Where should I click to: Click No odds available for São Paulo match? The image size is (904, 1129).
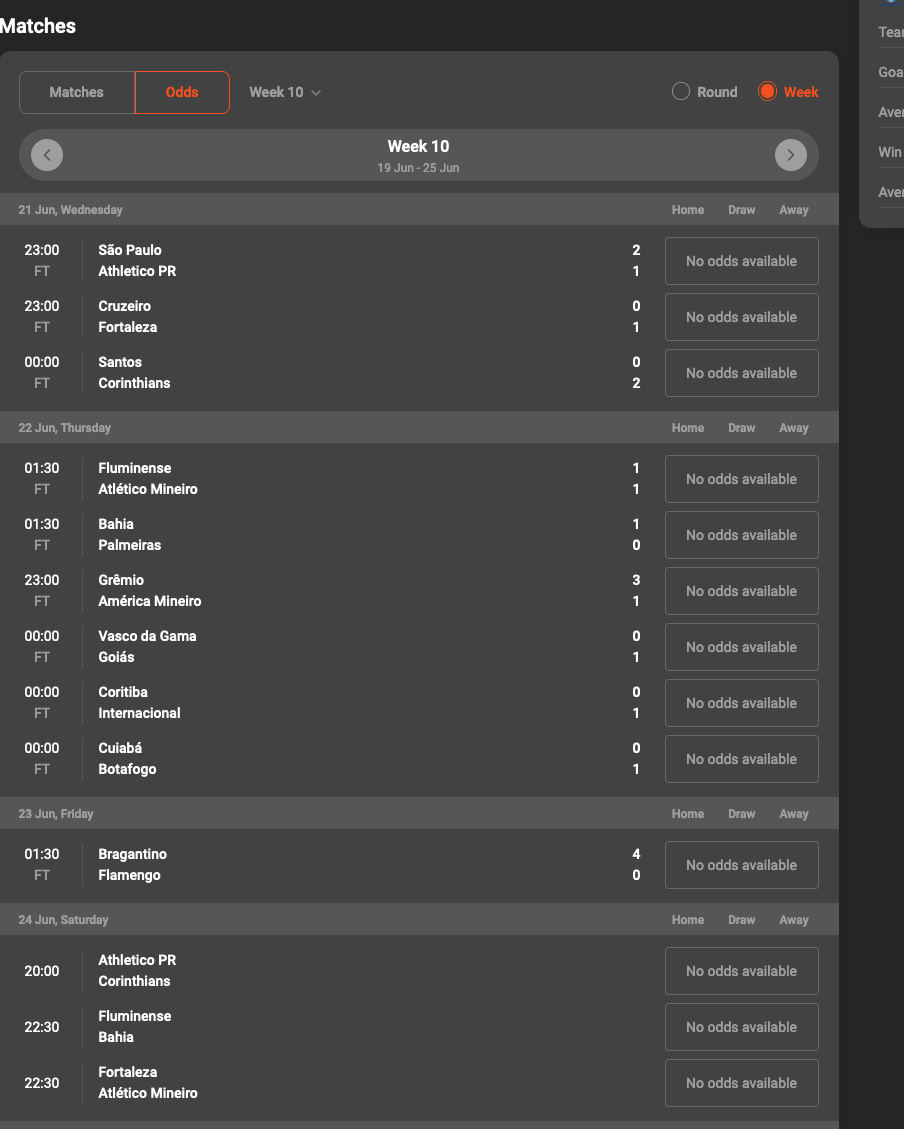[741, 261]
